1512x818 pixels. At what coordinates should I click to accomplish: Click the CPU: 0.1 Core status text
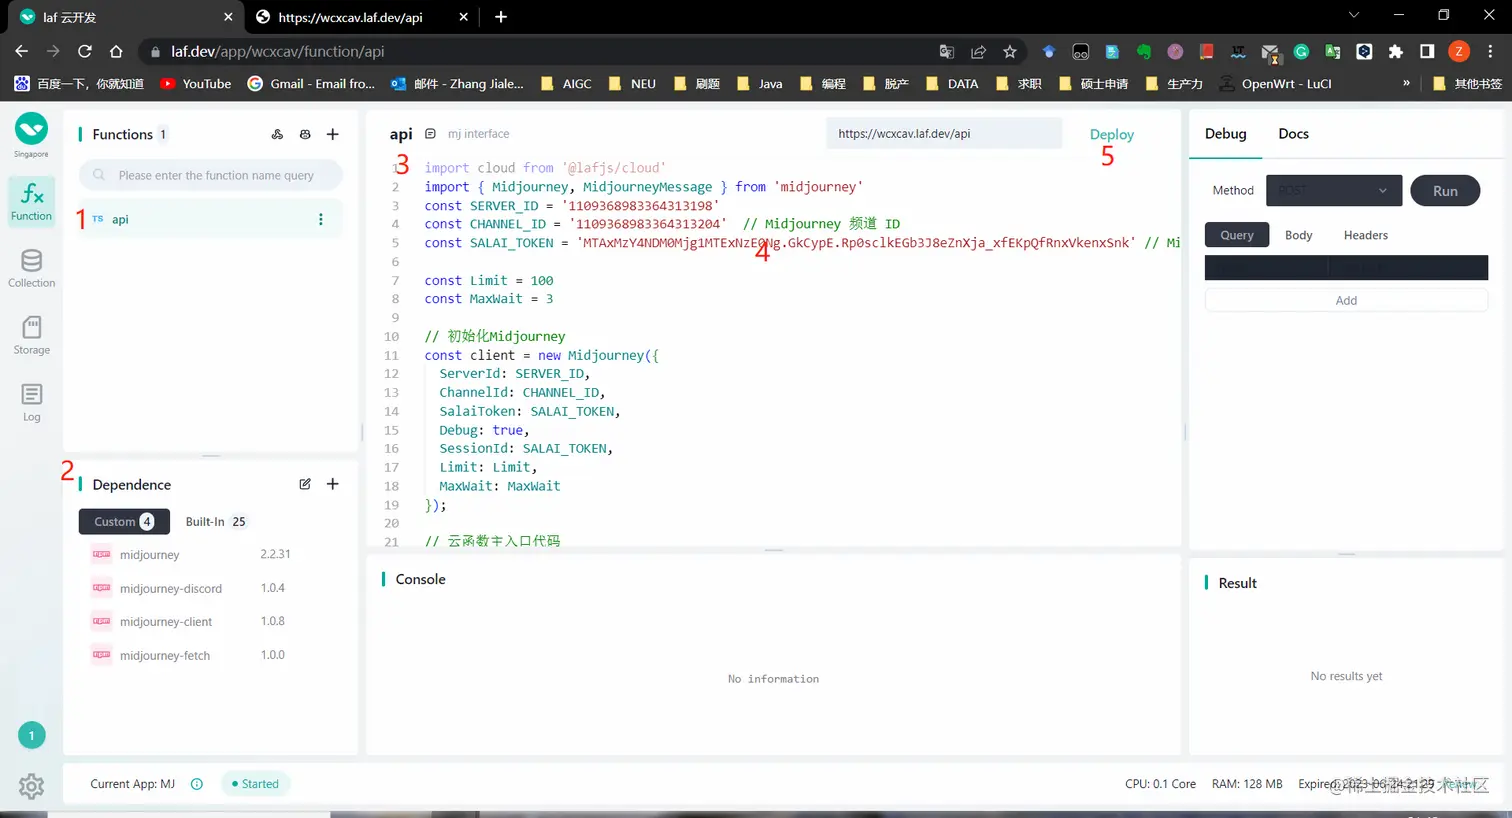click(1160, 784)
